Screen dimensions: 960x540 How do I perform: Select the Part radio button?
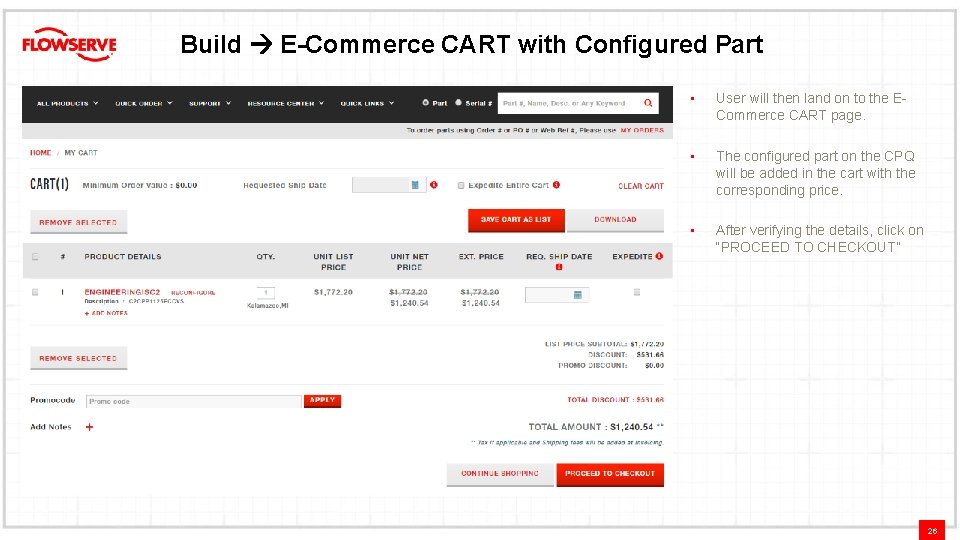(426, 103)
